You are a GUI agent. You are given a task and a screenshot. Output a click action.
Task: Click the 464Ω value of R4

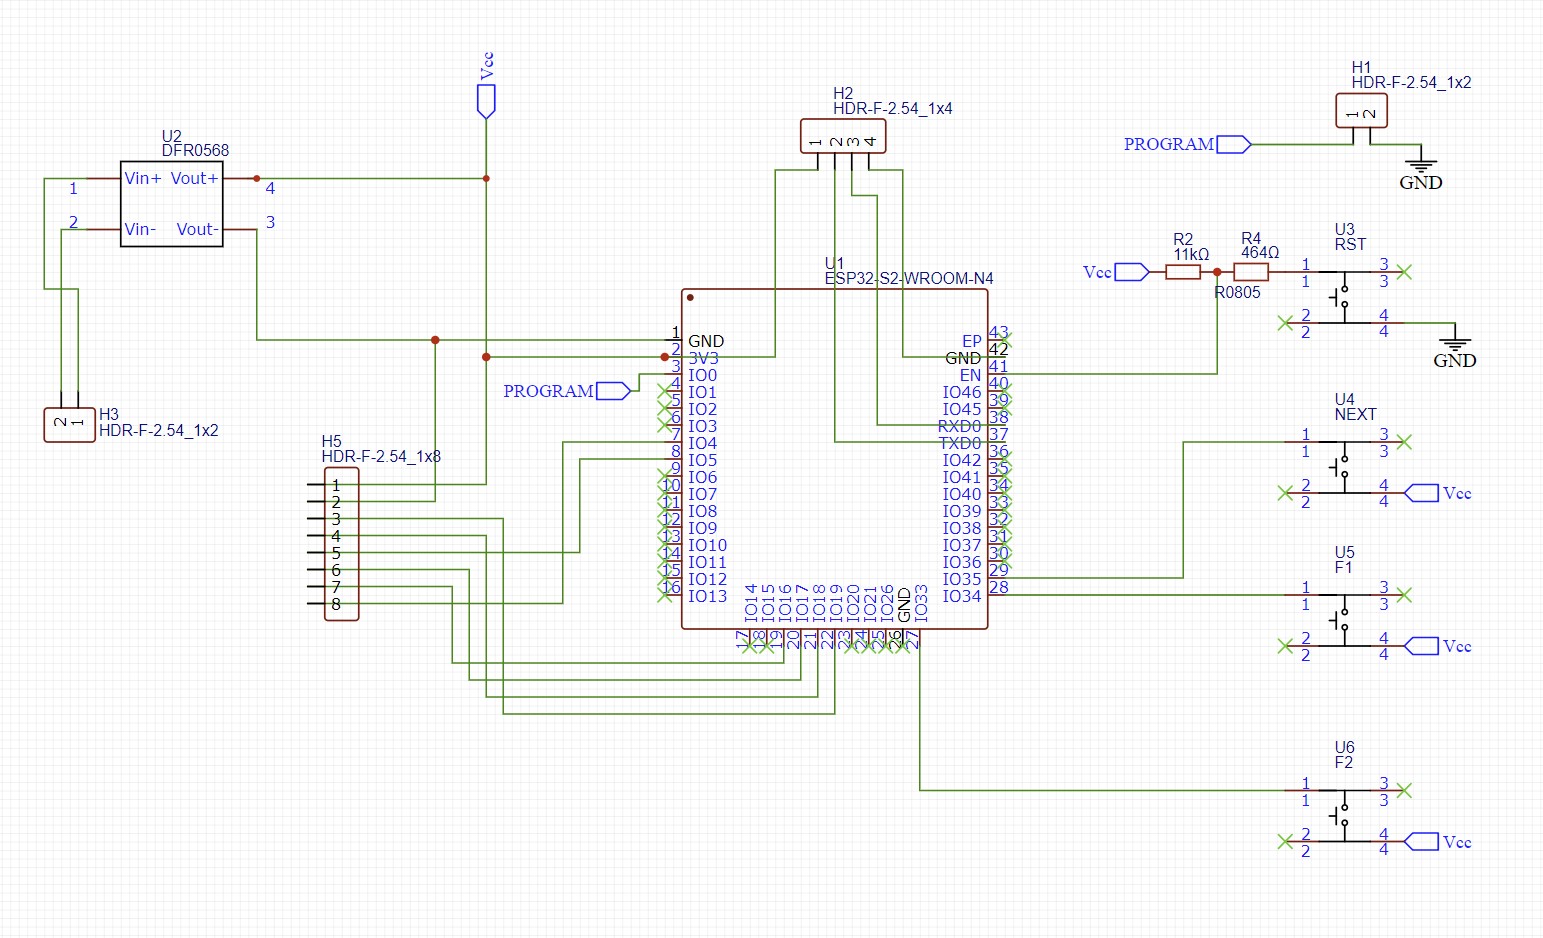click(x=1260, y=253)
